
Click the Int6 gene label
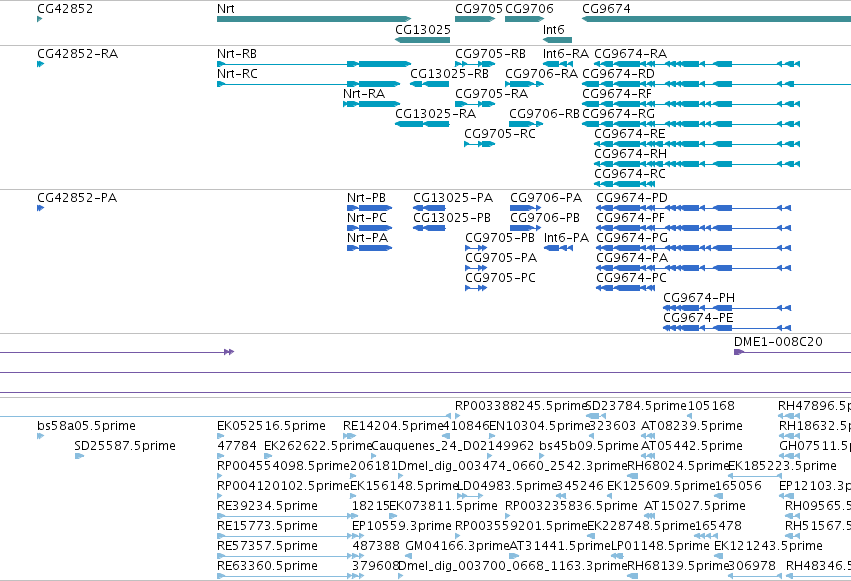(x=554, y=29)
